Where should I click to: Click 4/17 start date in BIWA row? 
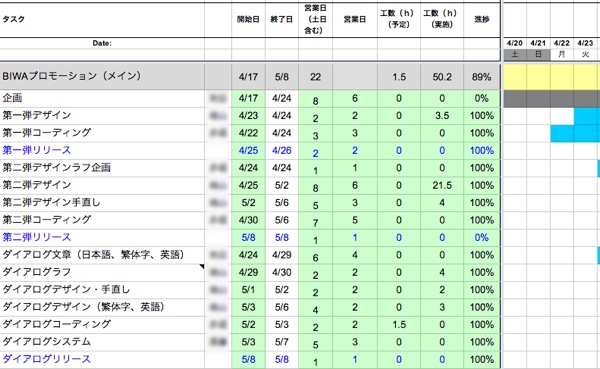(248, 77)
